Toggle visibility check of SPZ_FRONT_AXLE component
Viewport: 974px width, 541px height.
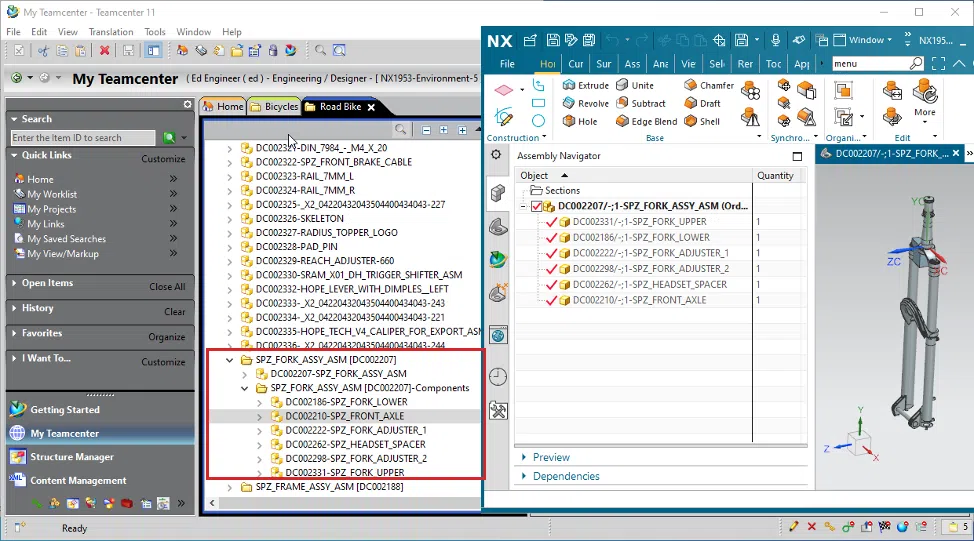coord(551,300)
